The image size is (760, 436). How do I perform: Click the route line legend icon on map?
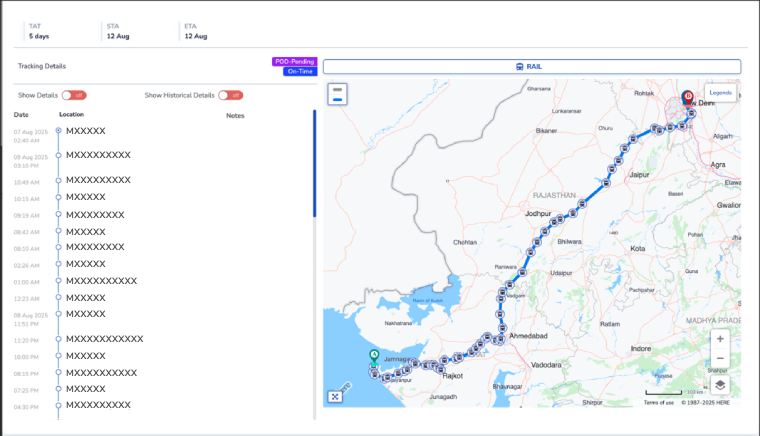click(338, 94)
